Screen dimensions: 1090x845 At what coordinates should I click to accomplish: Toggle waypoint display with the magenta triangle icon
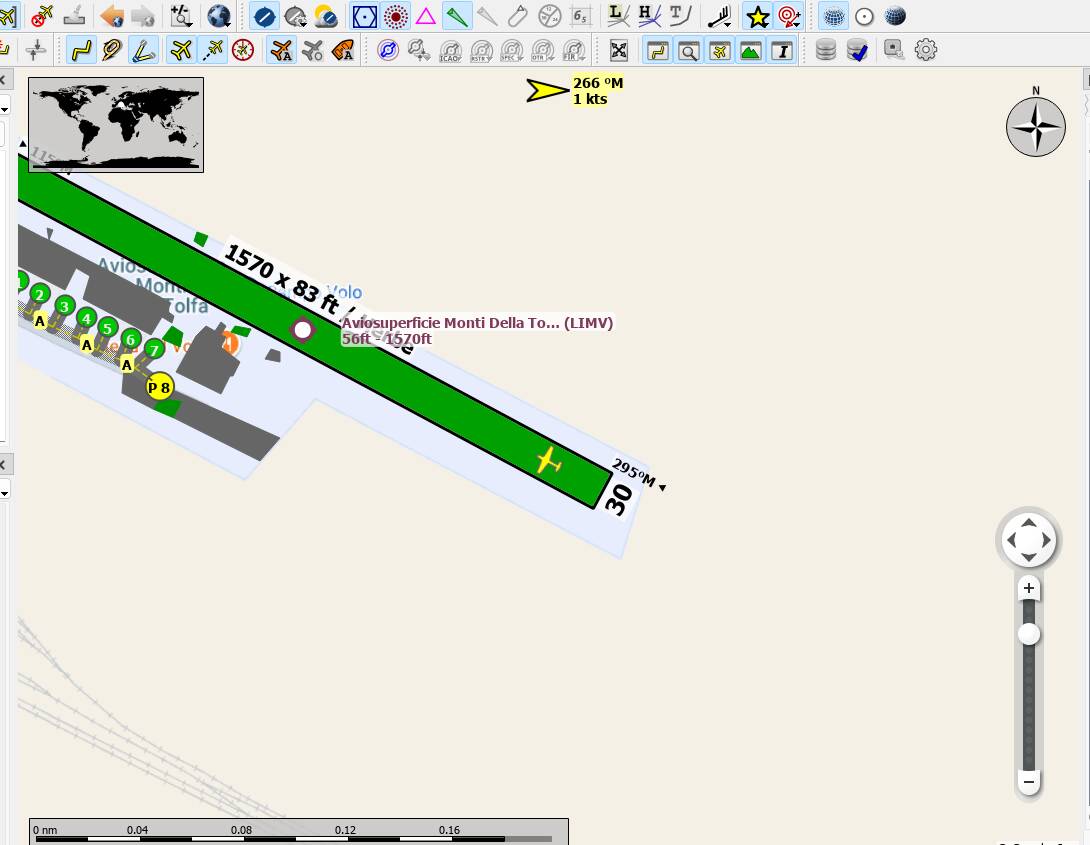425,17
